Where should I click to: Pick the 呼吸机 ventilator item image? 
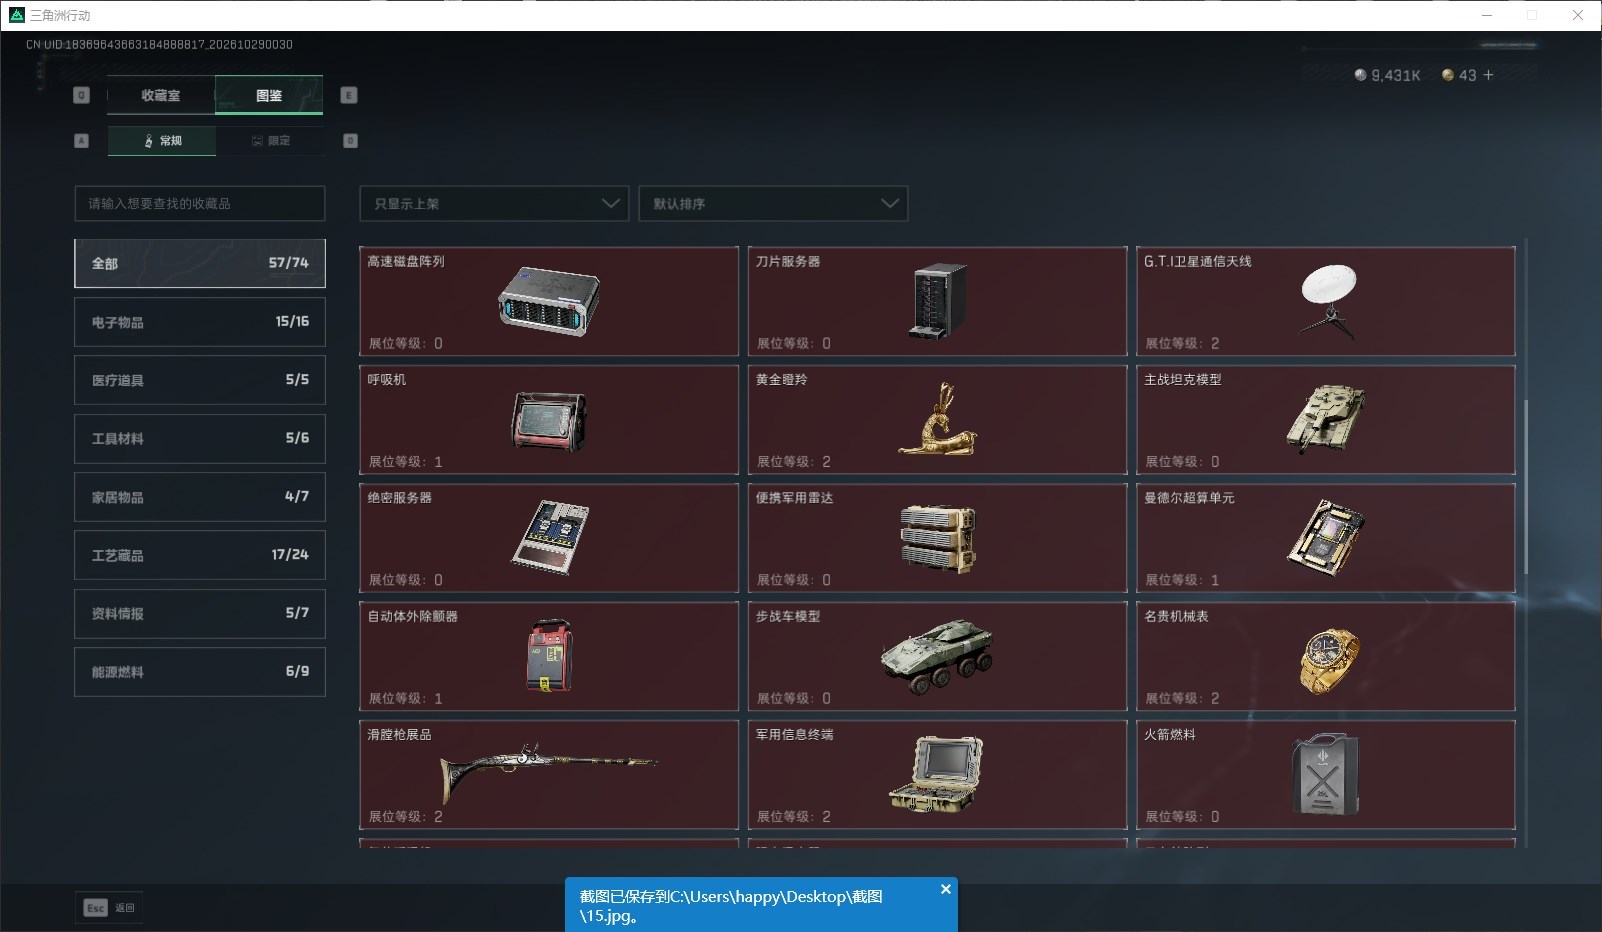(549, 420)
